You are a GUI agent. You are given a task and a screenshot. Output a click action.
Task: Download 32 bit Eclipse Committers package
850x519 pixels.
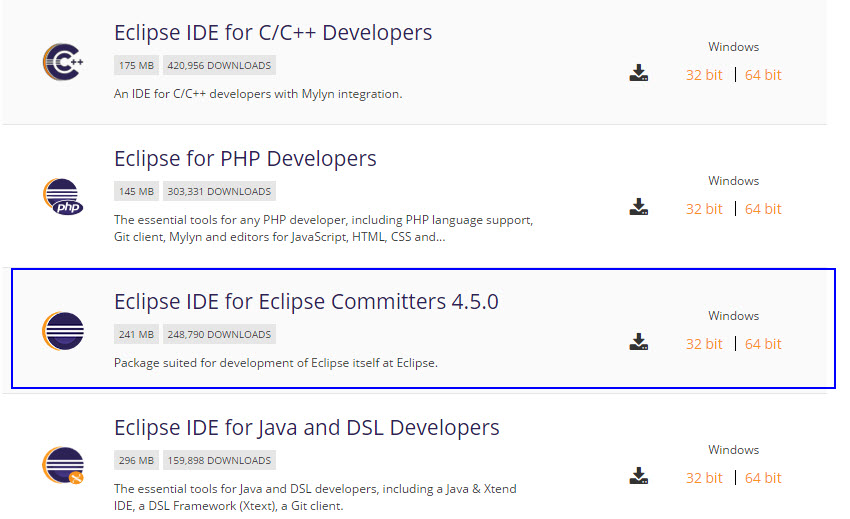coord(703,344)
